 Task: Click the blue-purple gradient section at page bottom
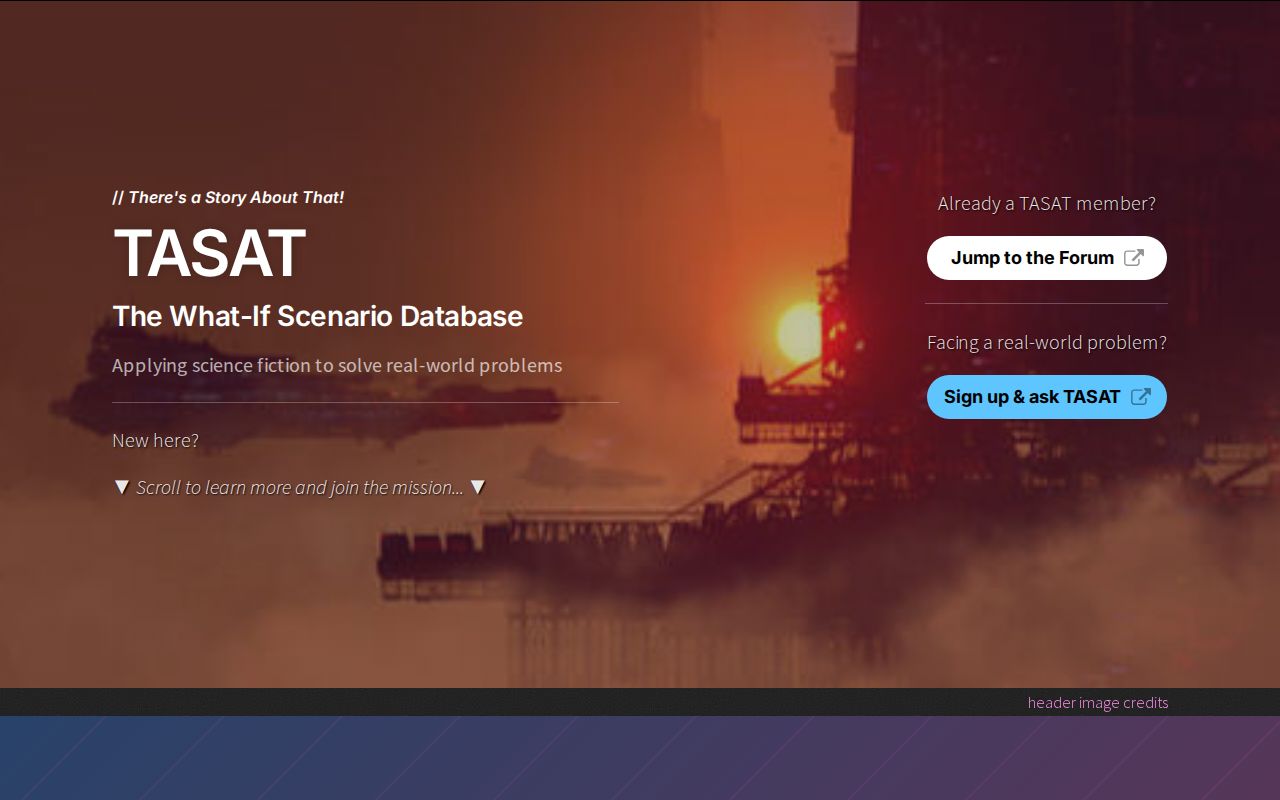point(640,758)
